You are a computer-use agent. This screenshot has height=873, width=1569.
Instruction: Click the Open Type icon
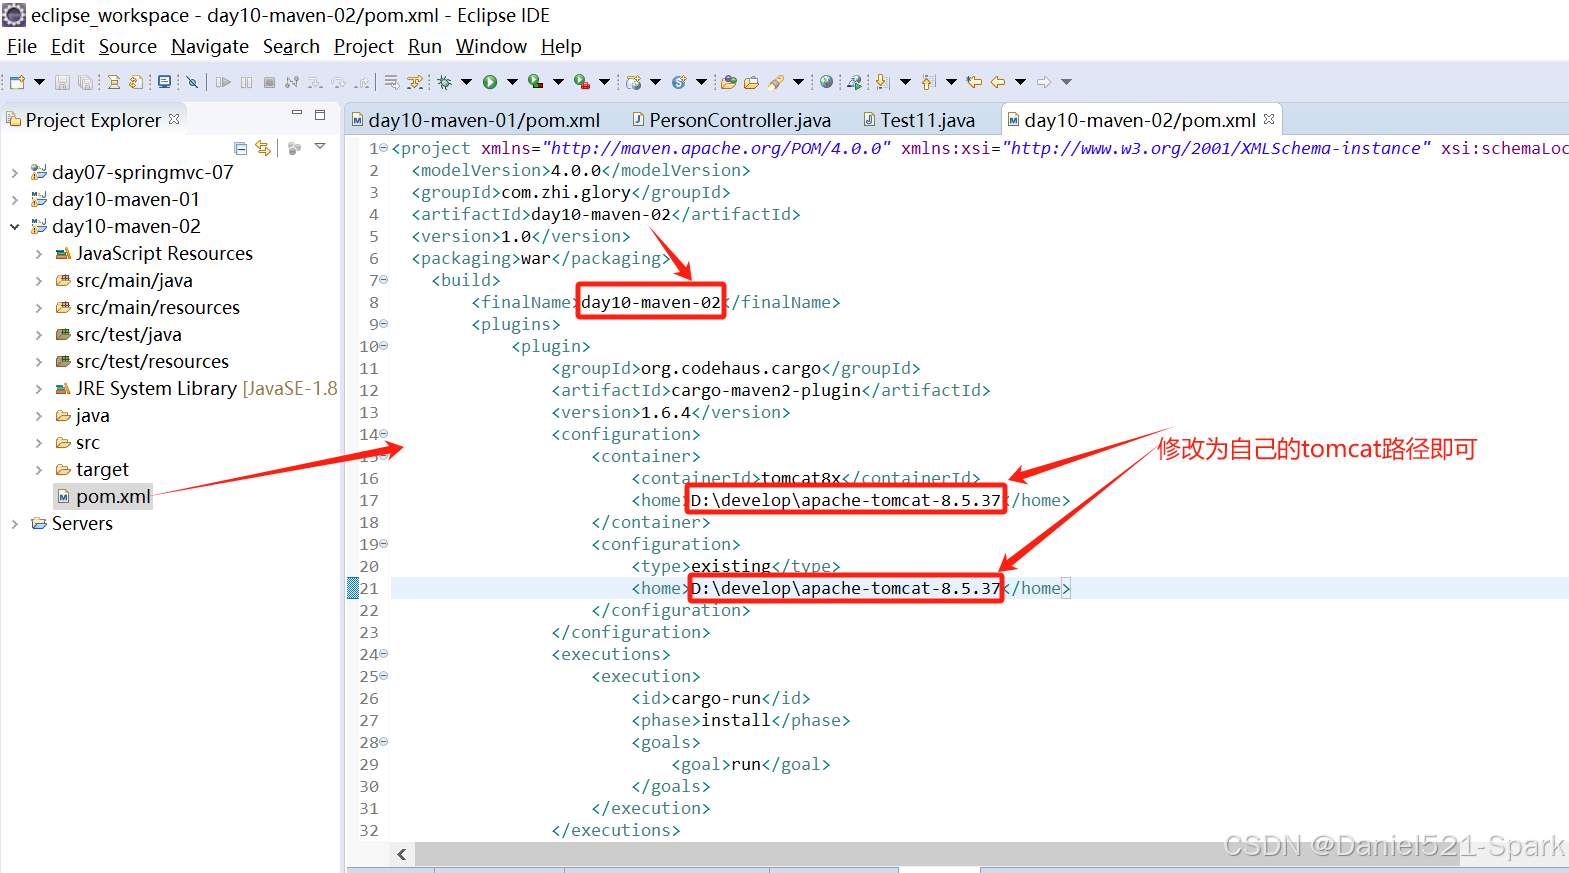coord(728,82)
